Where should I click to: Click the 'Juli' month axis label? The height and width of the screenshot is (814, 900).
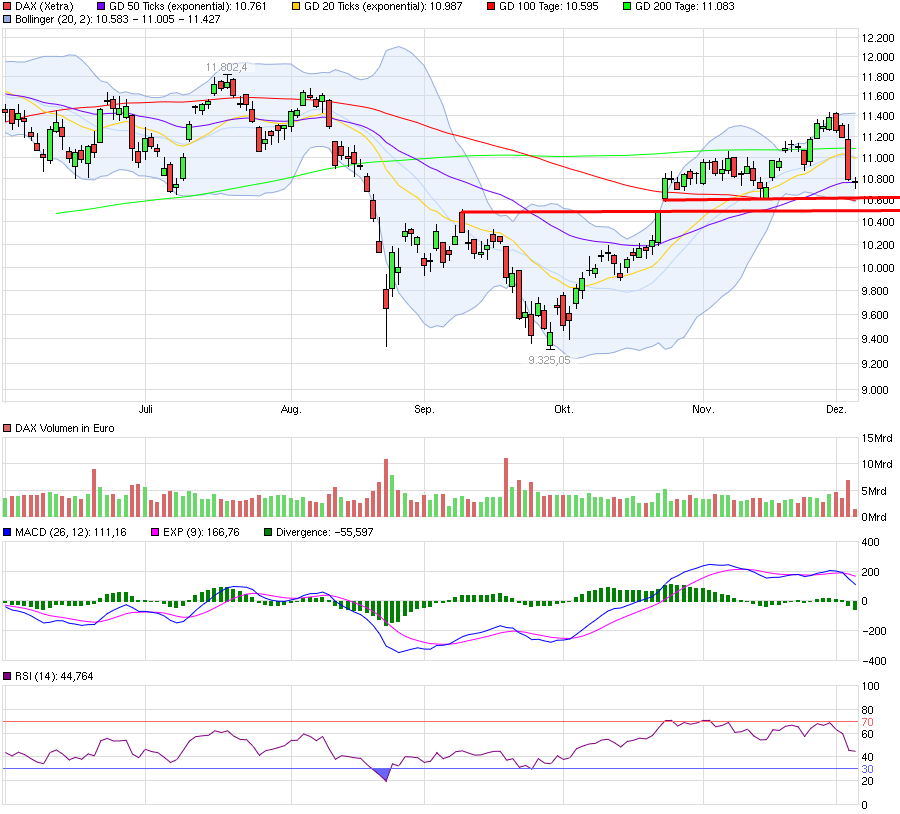click(146, 409)
